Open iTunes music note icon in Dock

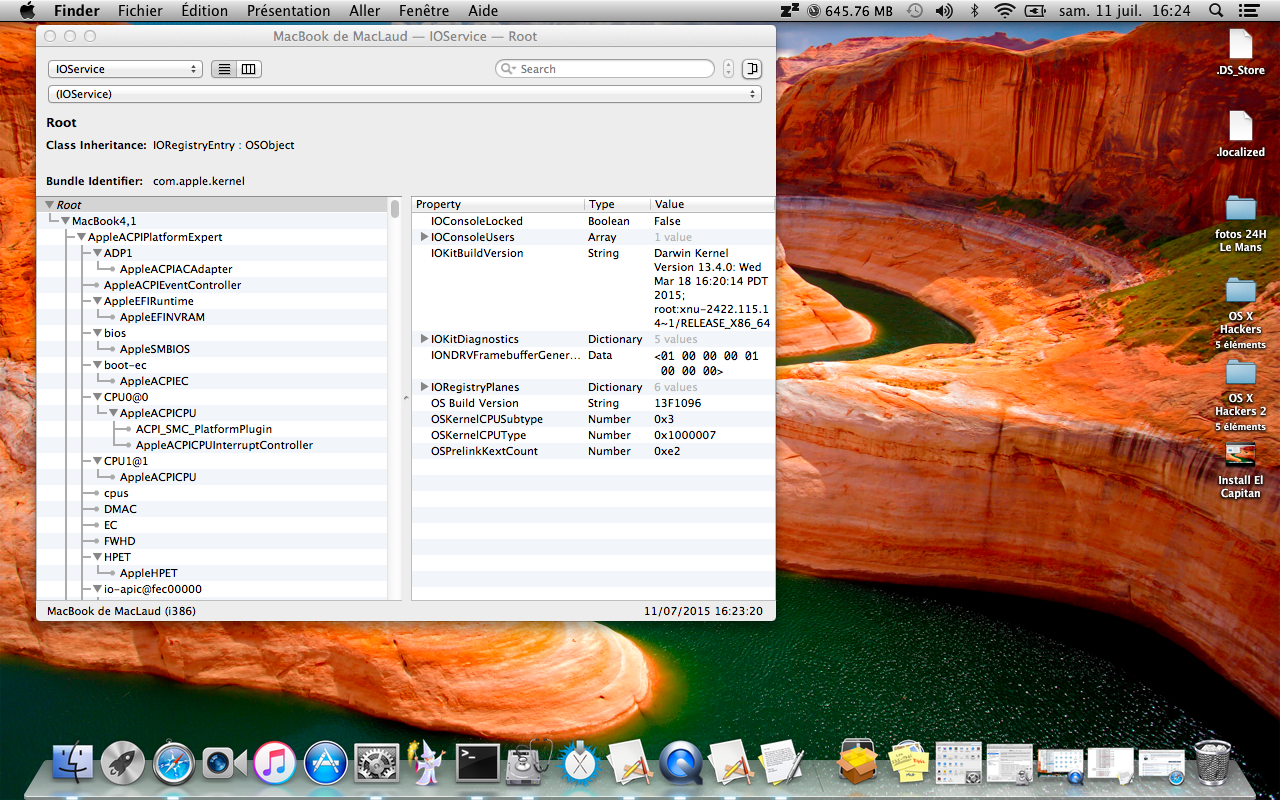pyautogui.click(x=275, y=764)
